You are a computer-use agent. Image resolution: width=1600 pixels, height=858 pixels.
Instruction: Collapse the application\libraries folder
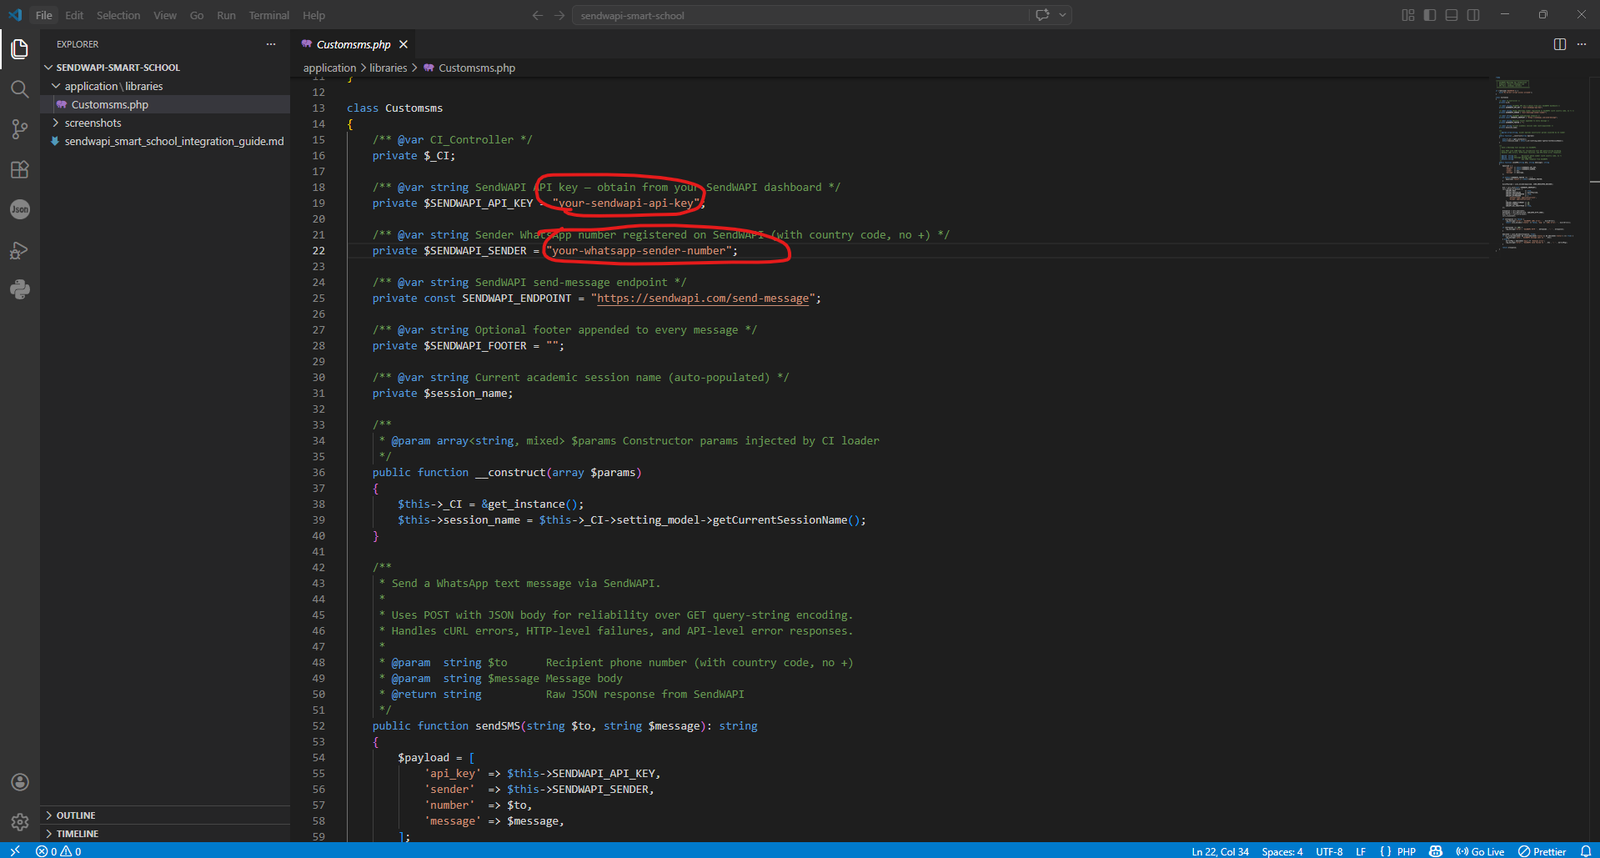[165, 86]
